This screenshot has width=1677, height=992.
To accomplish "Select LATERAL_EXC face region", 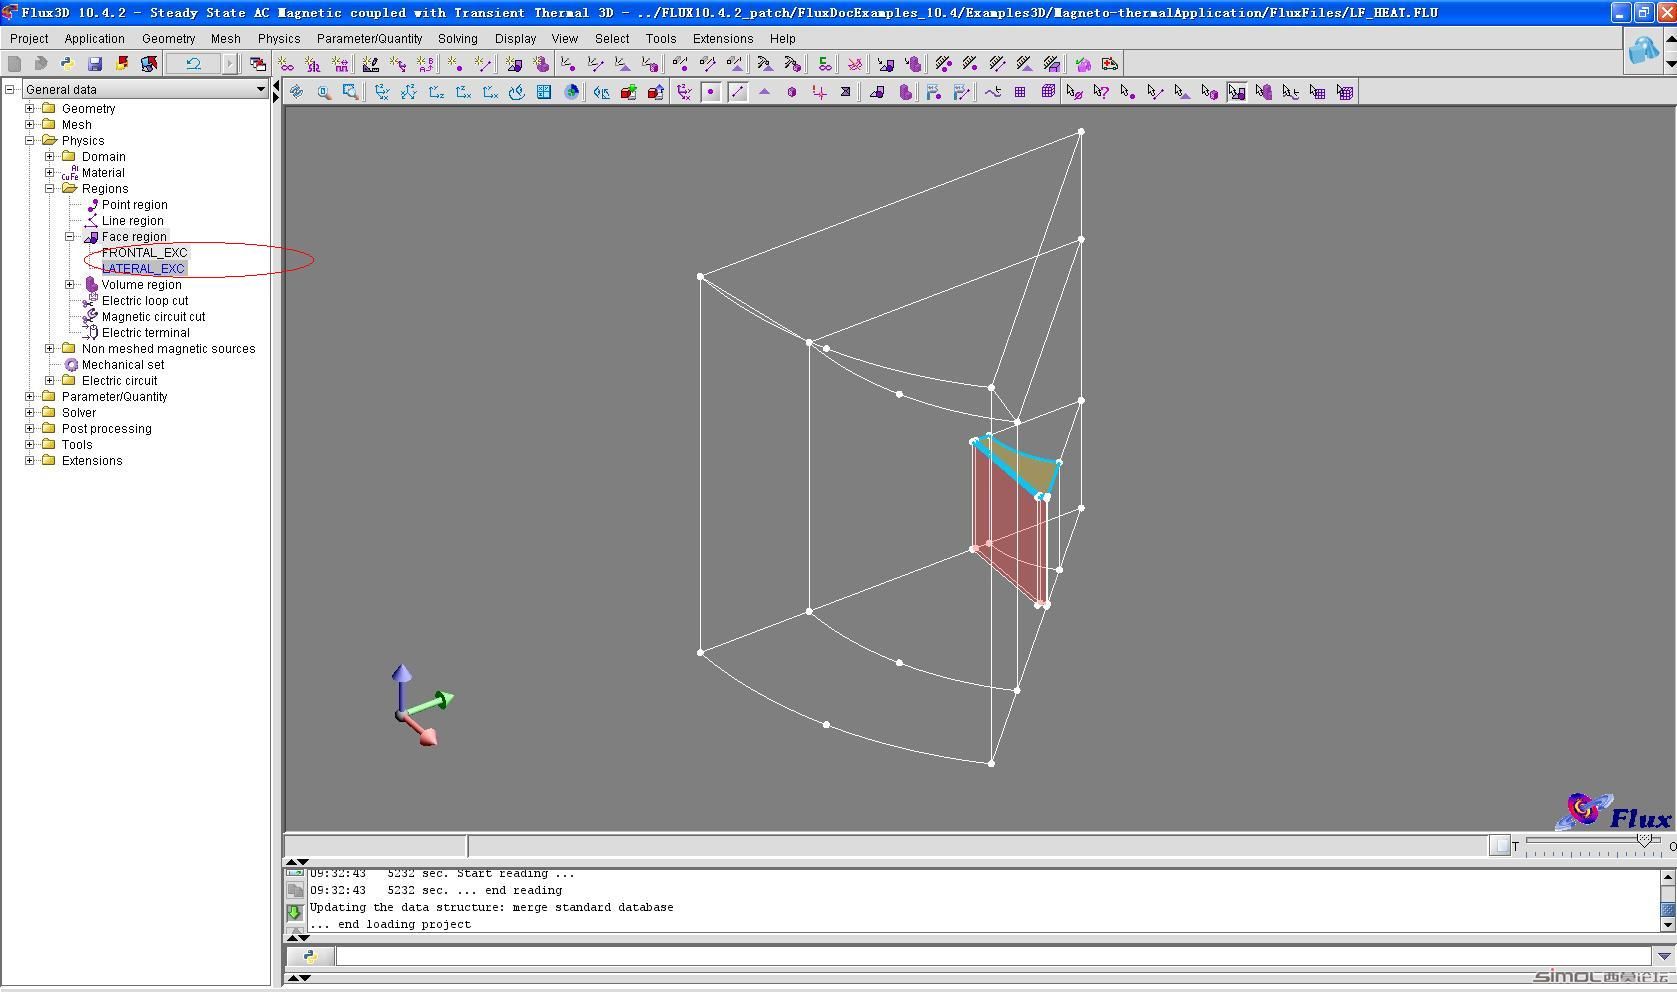I will pyautogui.click(x=143, y=269).
